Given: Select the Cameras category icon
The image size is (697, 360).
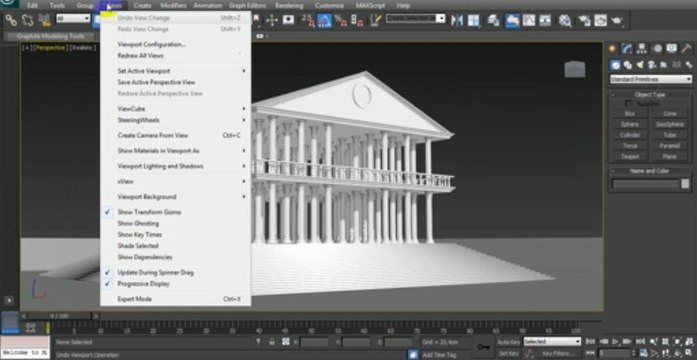Looking at the screenshot, I should (652, 65).
